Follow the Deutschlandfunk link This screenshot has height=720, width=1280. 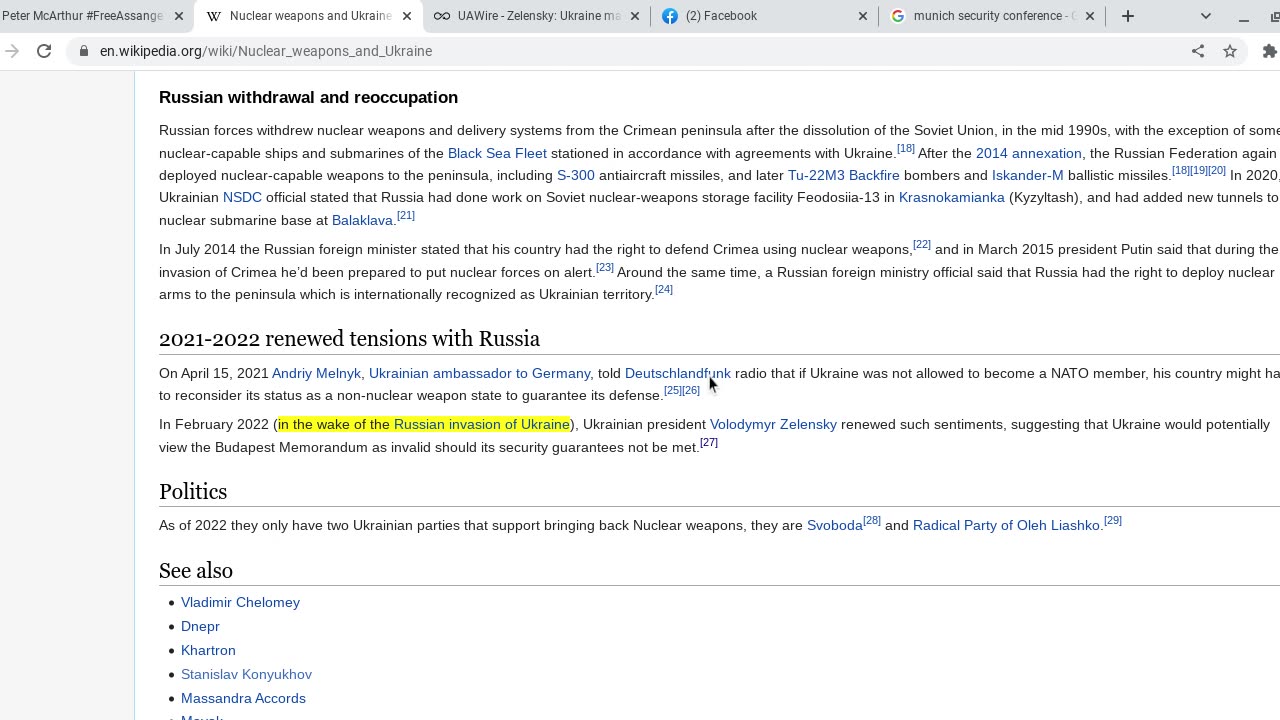click(678, 373)
